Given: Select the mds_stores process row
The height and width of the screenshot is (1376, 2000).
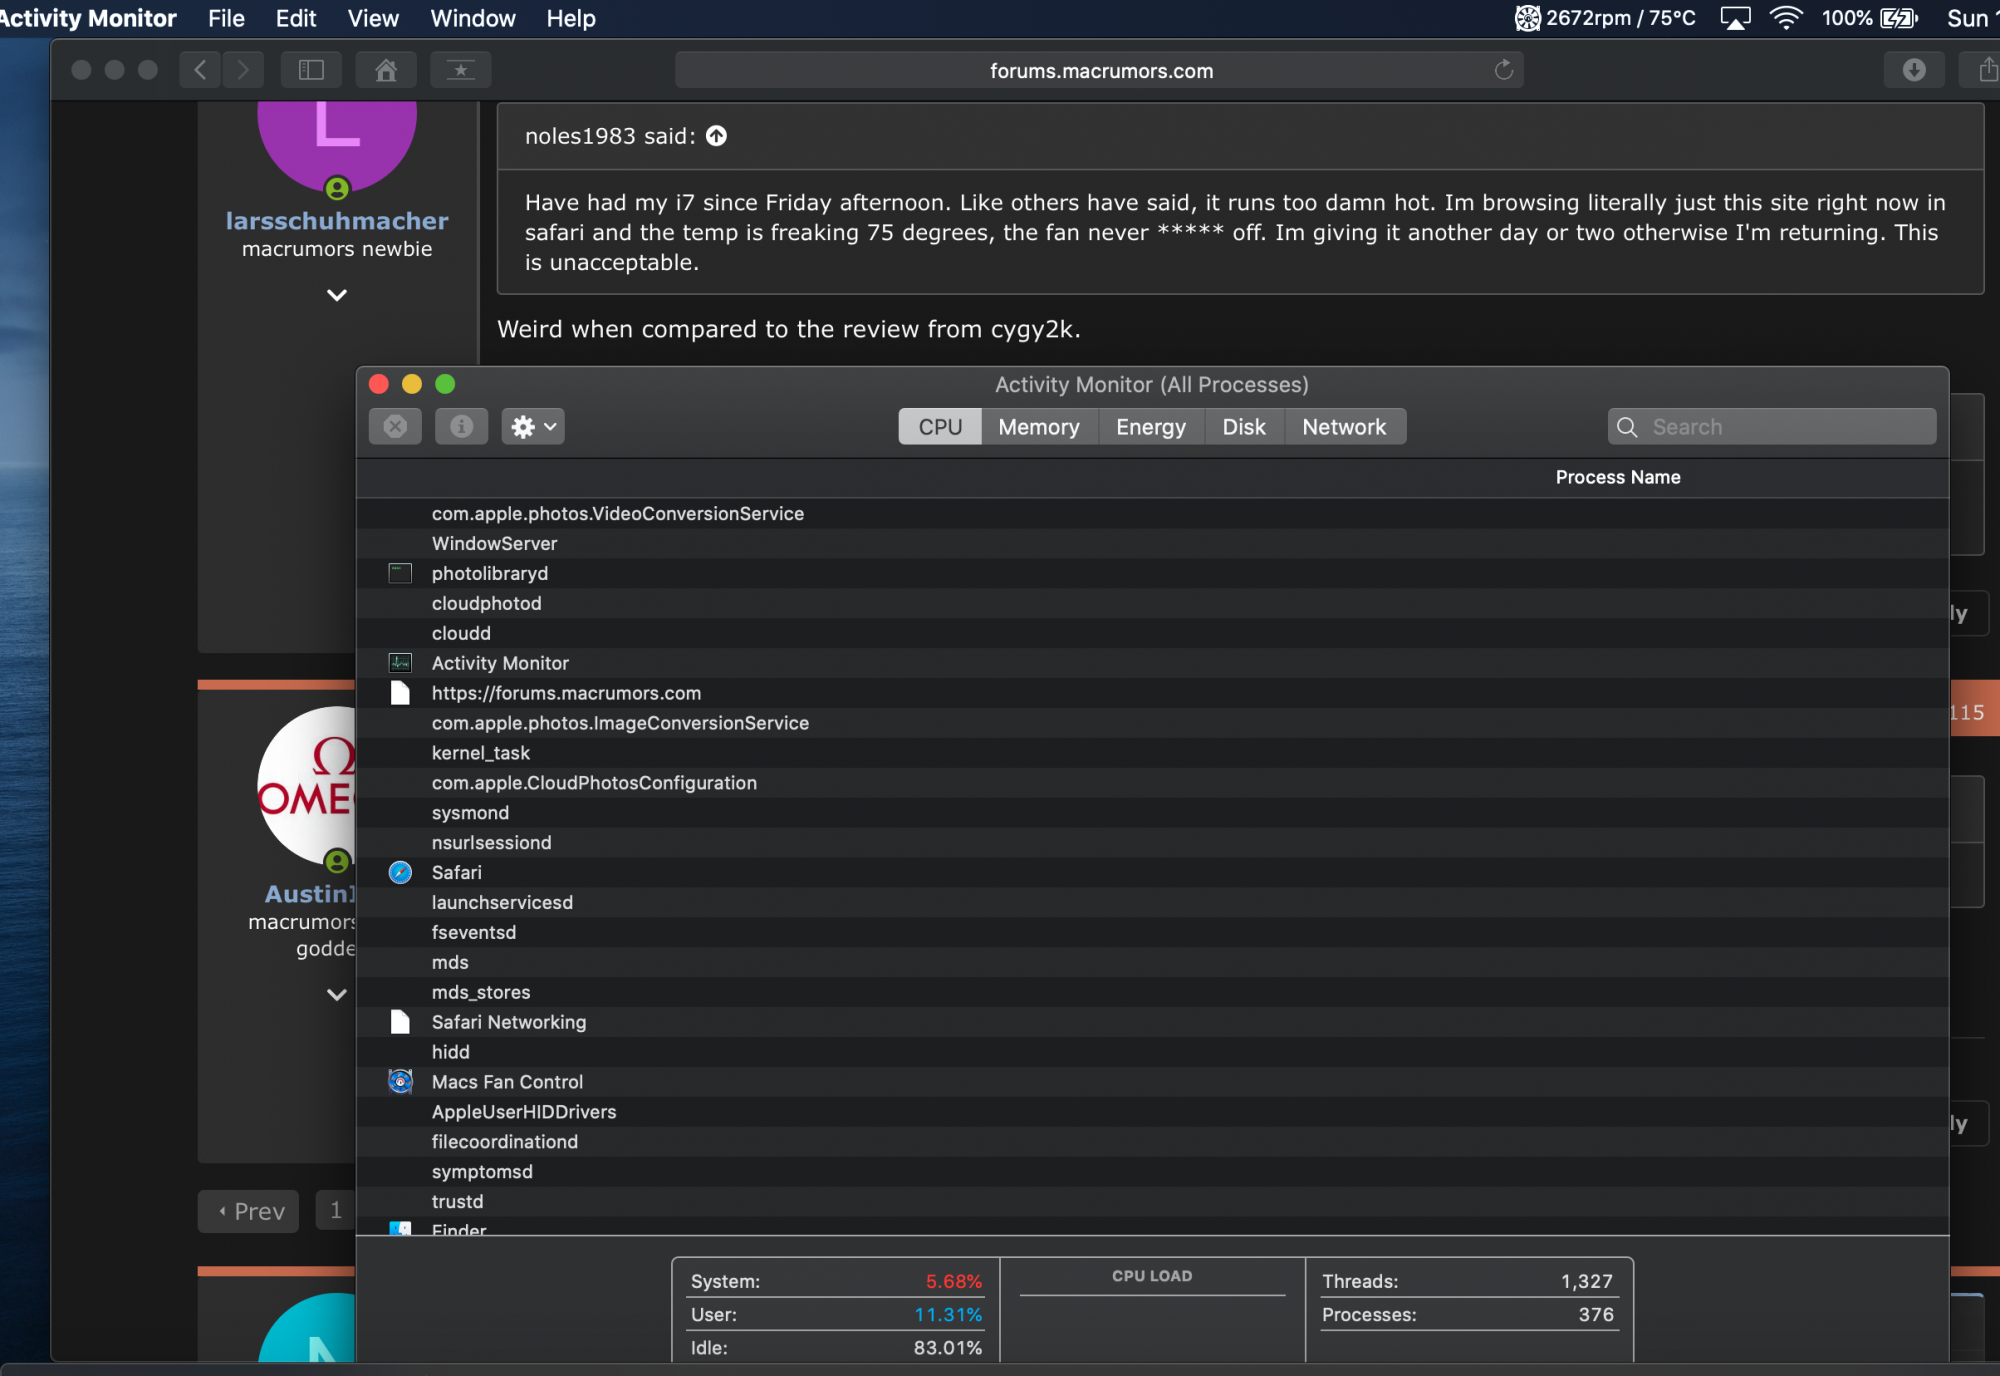Looking at the screenshot, I should 1152,993.
